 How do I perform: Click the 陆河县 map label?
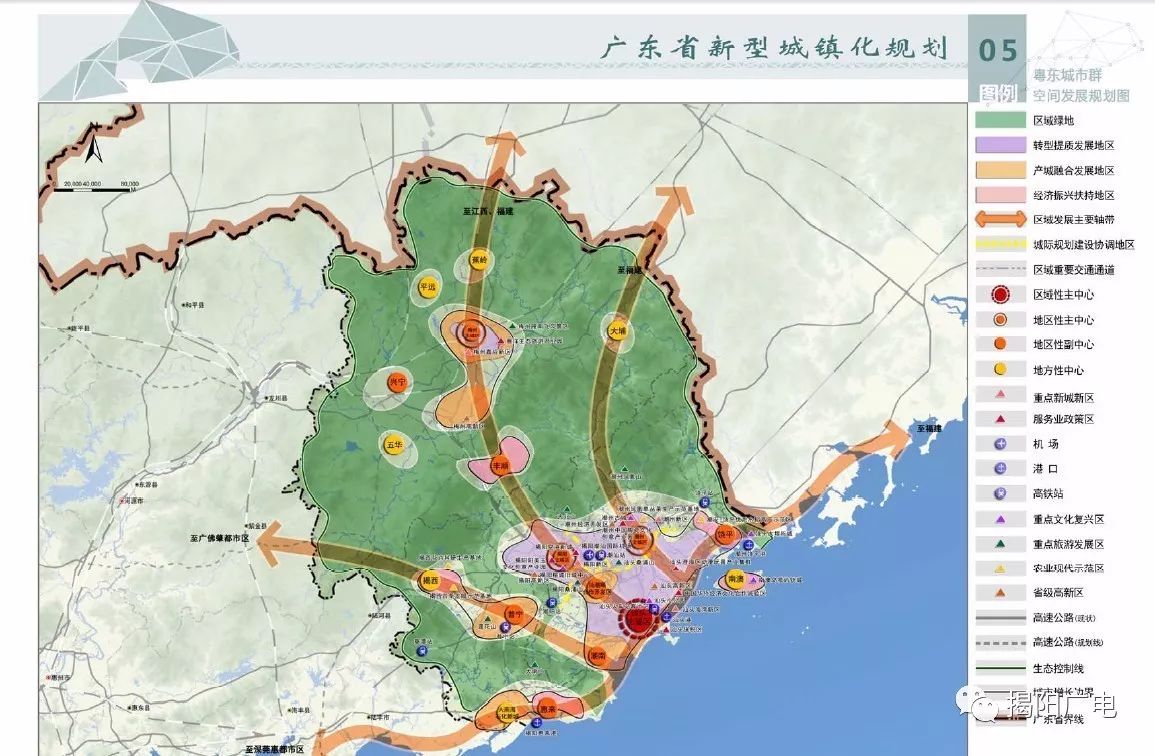click(x=379, y=615)
